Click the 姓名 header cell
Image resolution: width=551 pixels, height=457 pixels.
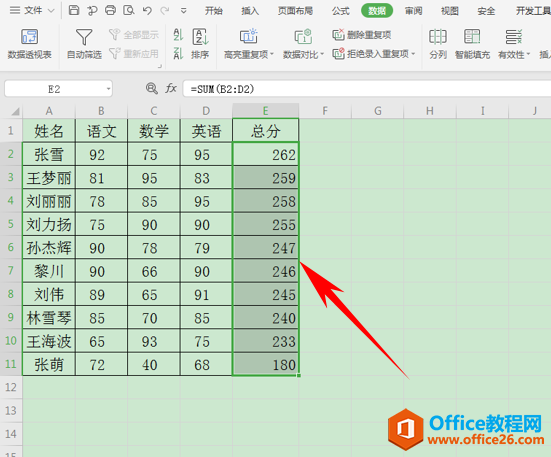pyautogui.click(x=49, y=131)
